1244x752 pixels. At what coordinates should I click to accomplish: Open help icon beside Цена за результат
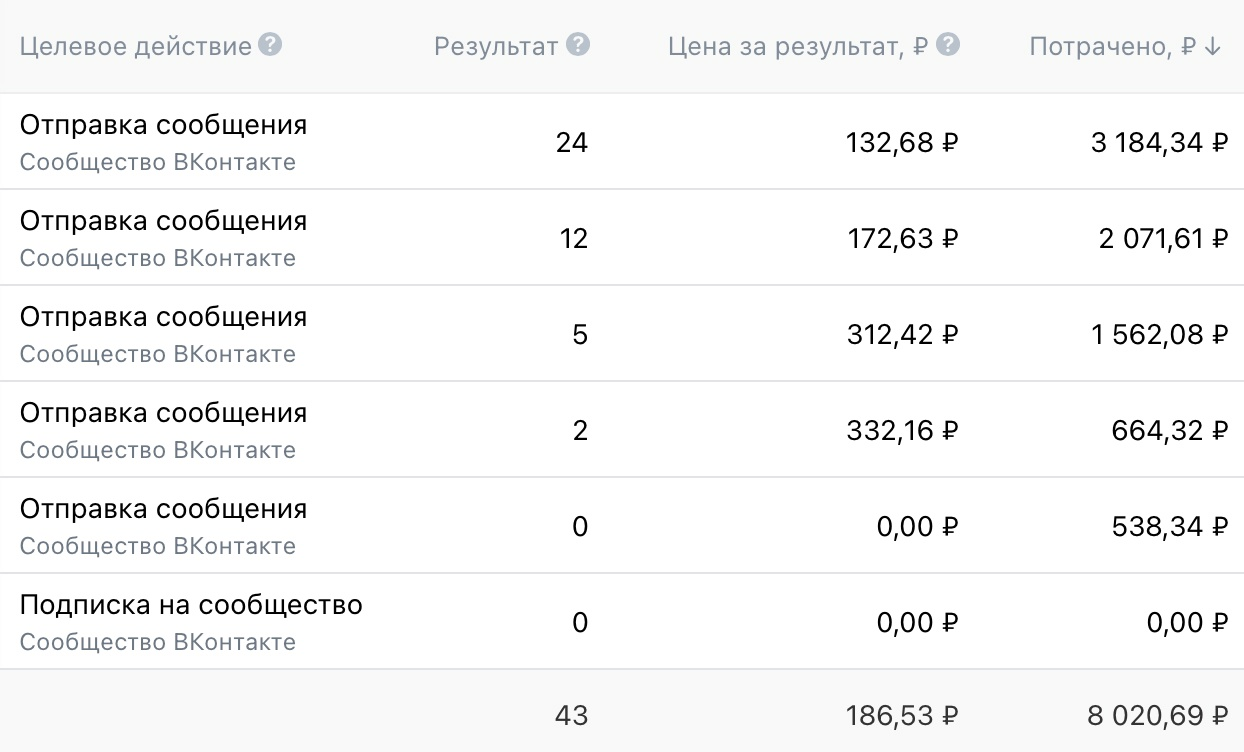[x=949, y=45]
